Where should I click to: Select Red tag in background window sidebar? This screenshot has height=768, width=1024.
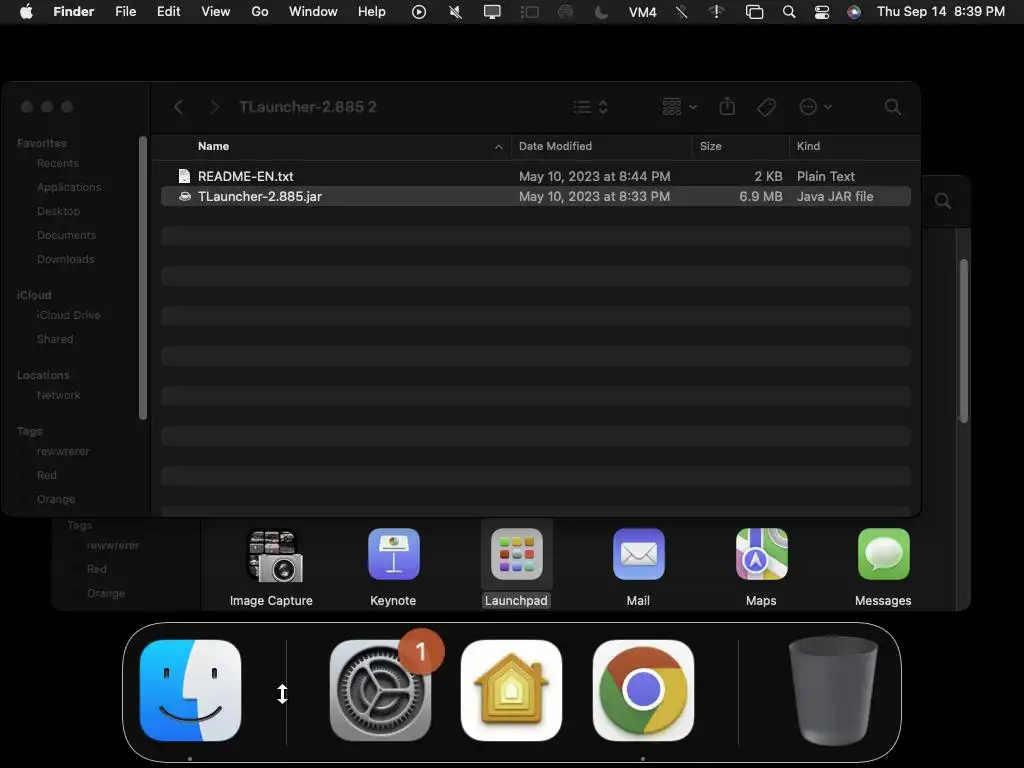pyautogui.click(x=97, y=569)
